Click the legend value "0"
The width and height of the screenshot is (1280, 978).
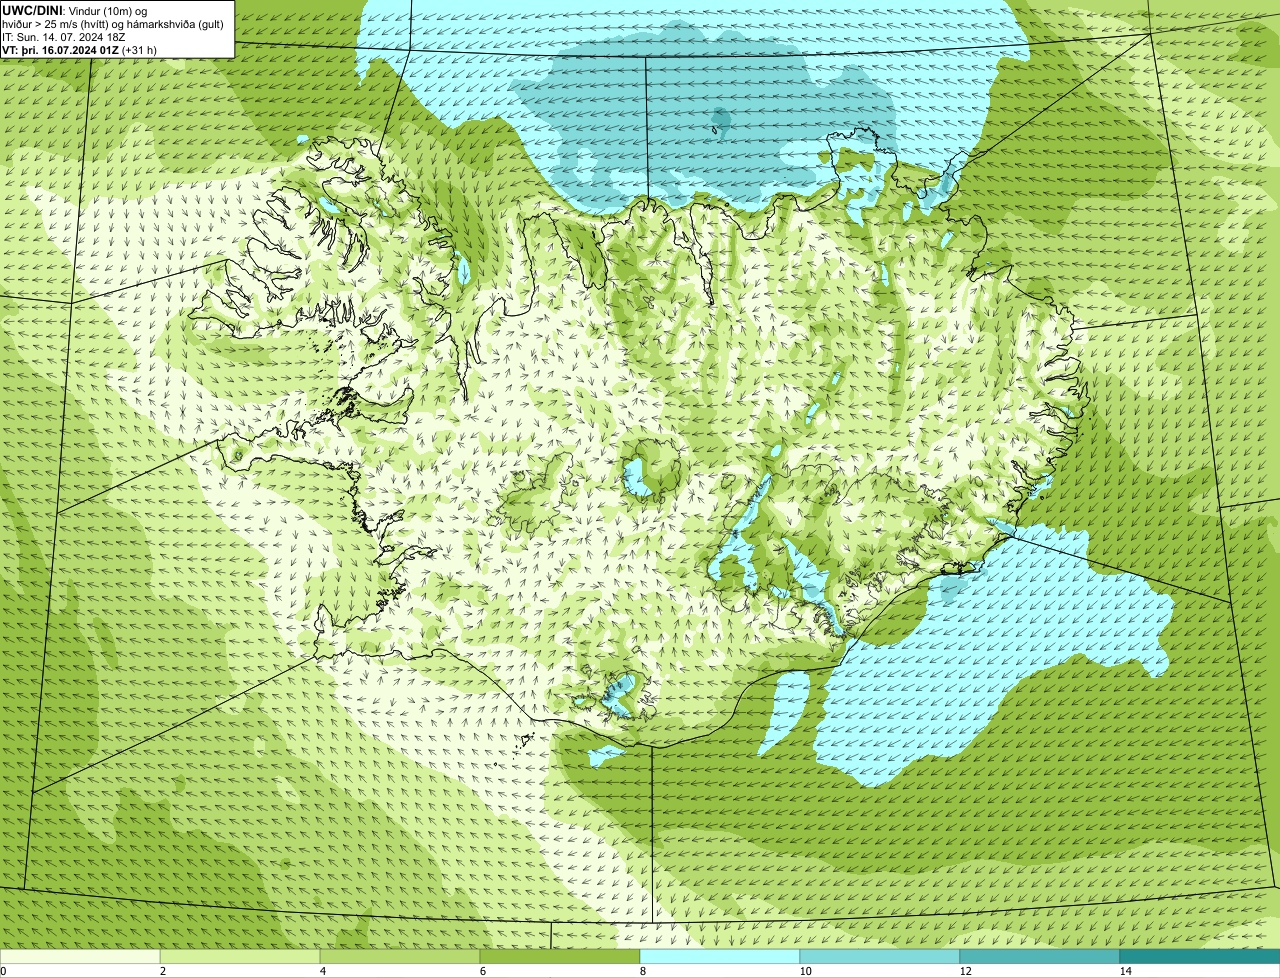(x=4, y=971)
